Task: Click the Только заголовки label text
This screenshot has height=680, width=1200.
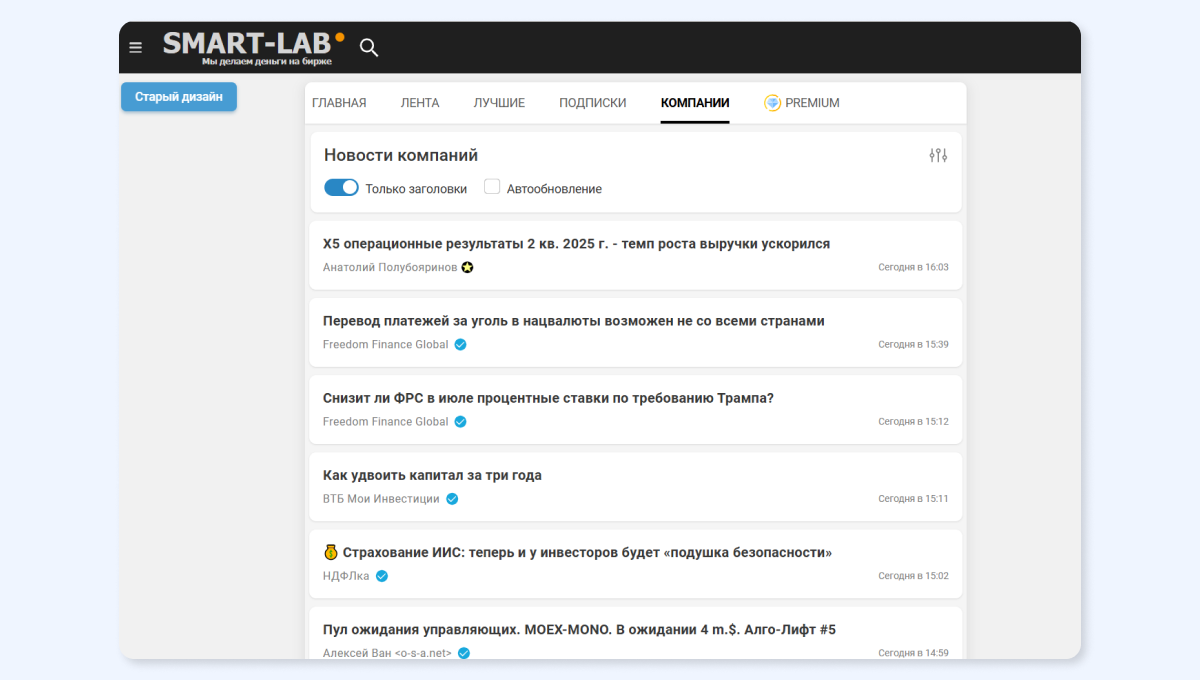Action: [416, 189]
